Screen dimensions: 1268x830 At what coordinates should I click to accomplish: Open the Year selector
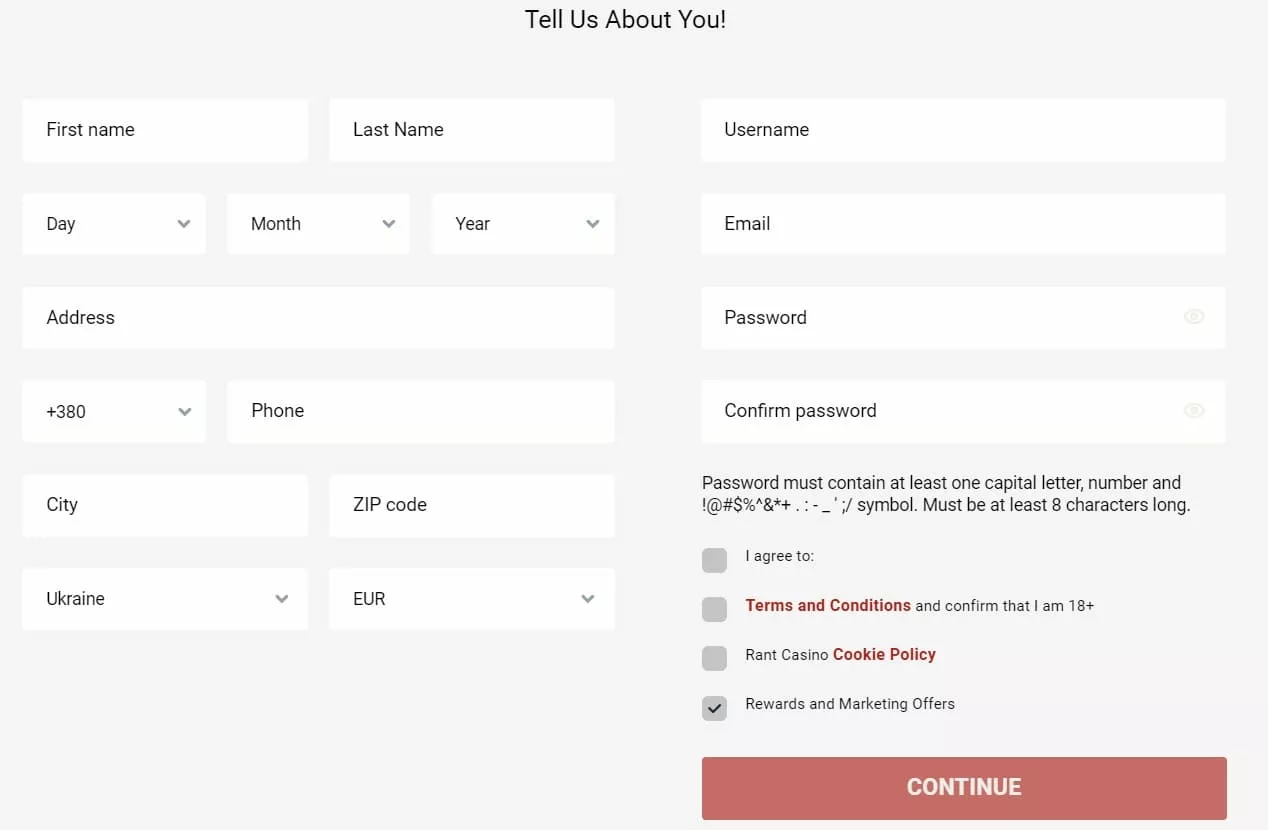523,224
